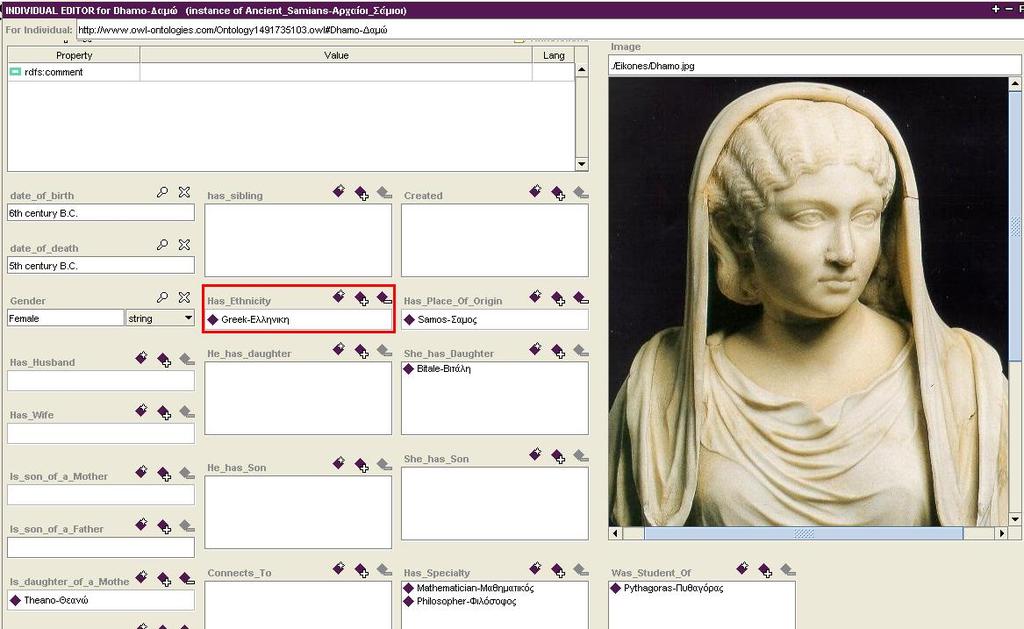The height and width of the screenshot is (629, 1024).
Task: Add instance to Has_Specialty
Action: 558,571
